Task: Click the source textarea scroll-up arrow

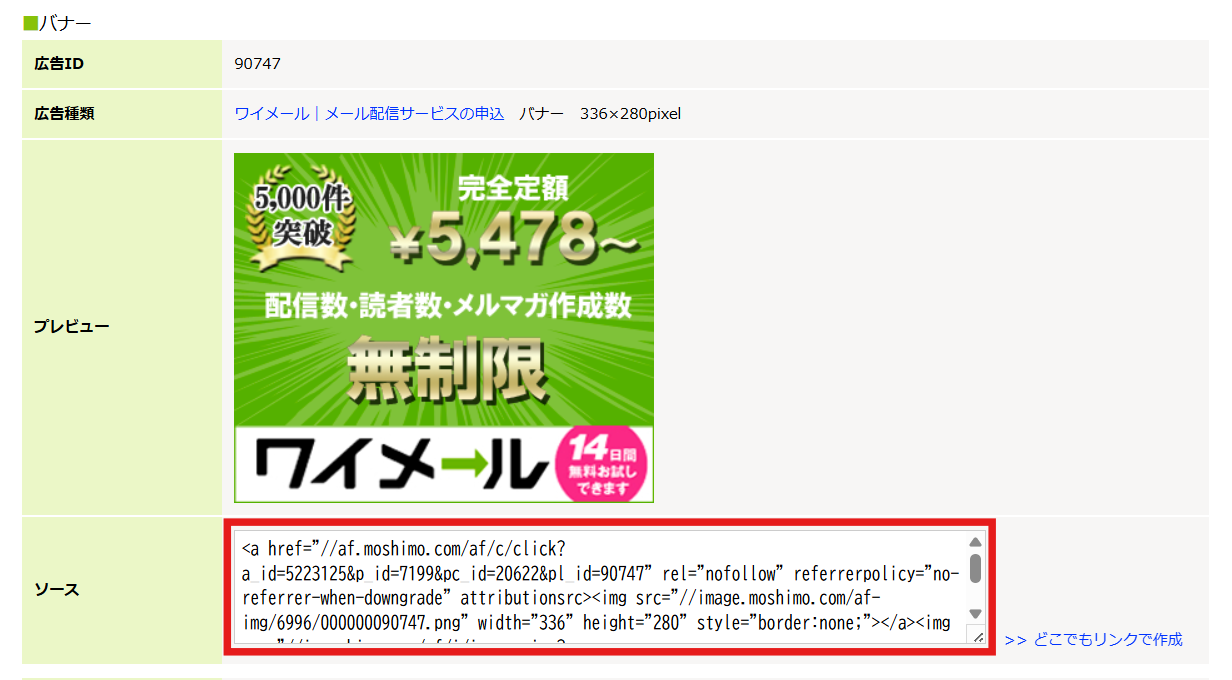Action: point(975,543)
